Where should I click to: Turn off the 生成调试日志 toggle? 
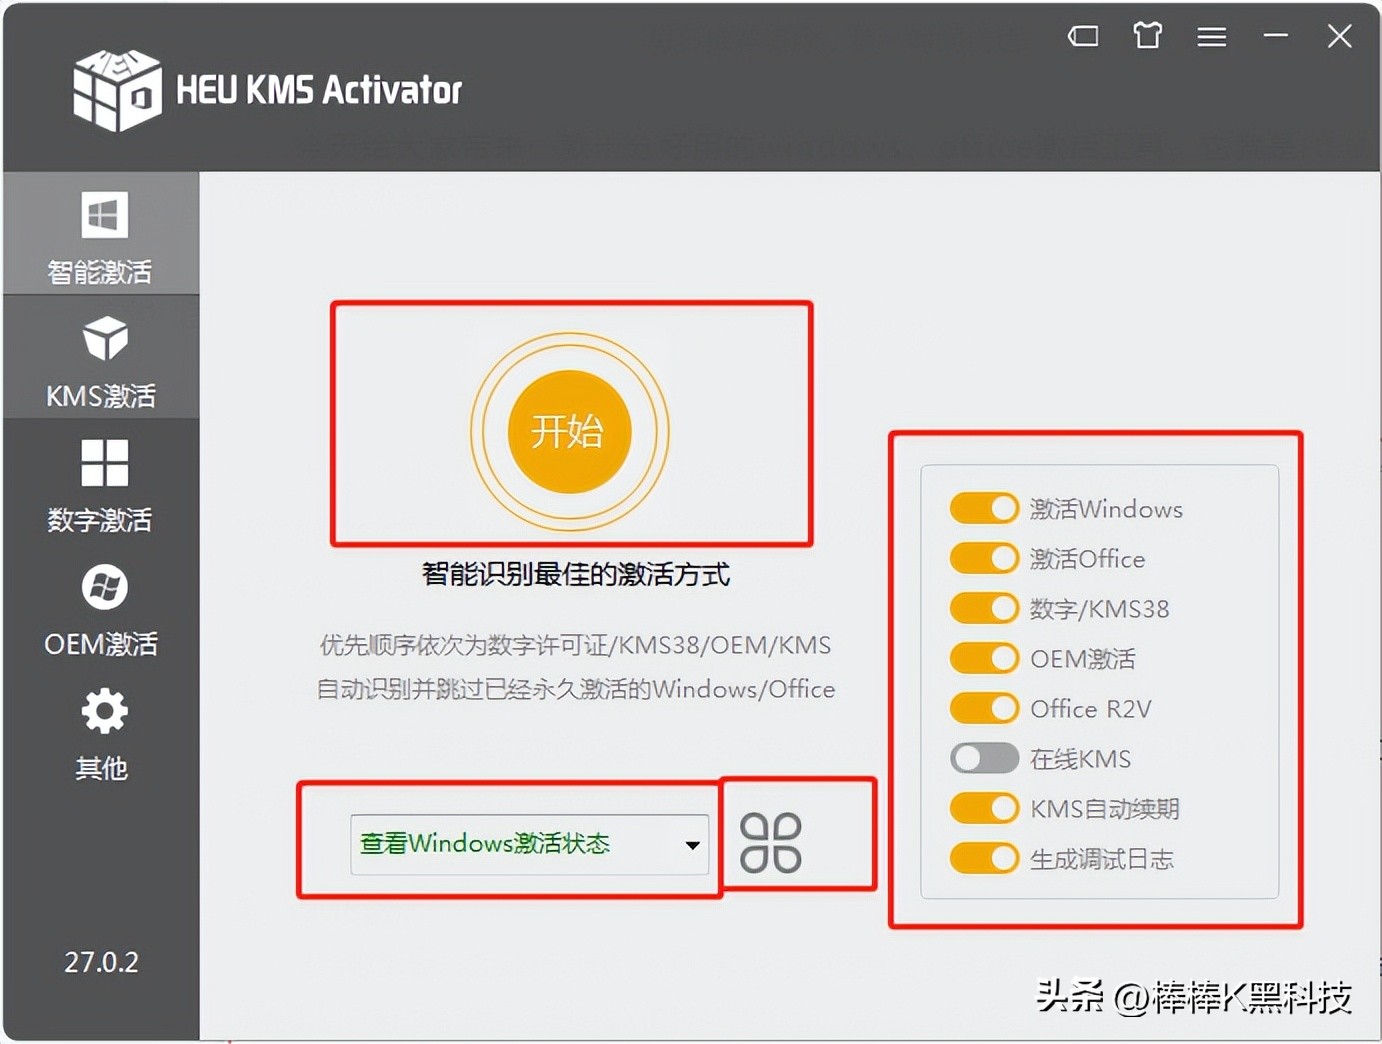(x=983, y=858)
